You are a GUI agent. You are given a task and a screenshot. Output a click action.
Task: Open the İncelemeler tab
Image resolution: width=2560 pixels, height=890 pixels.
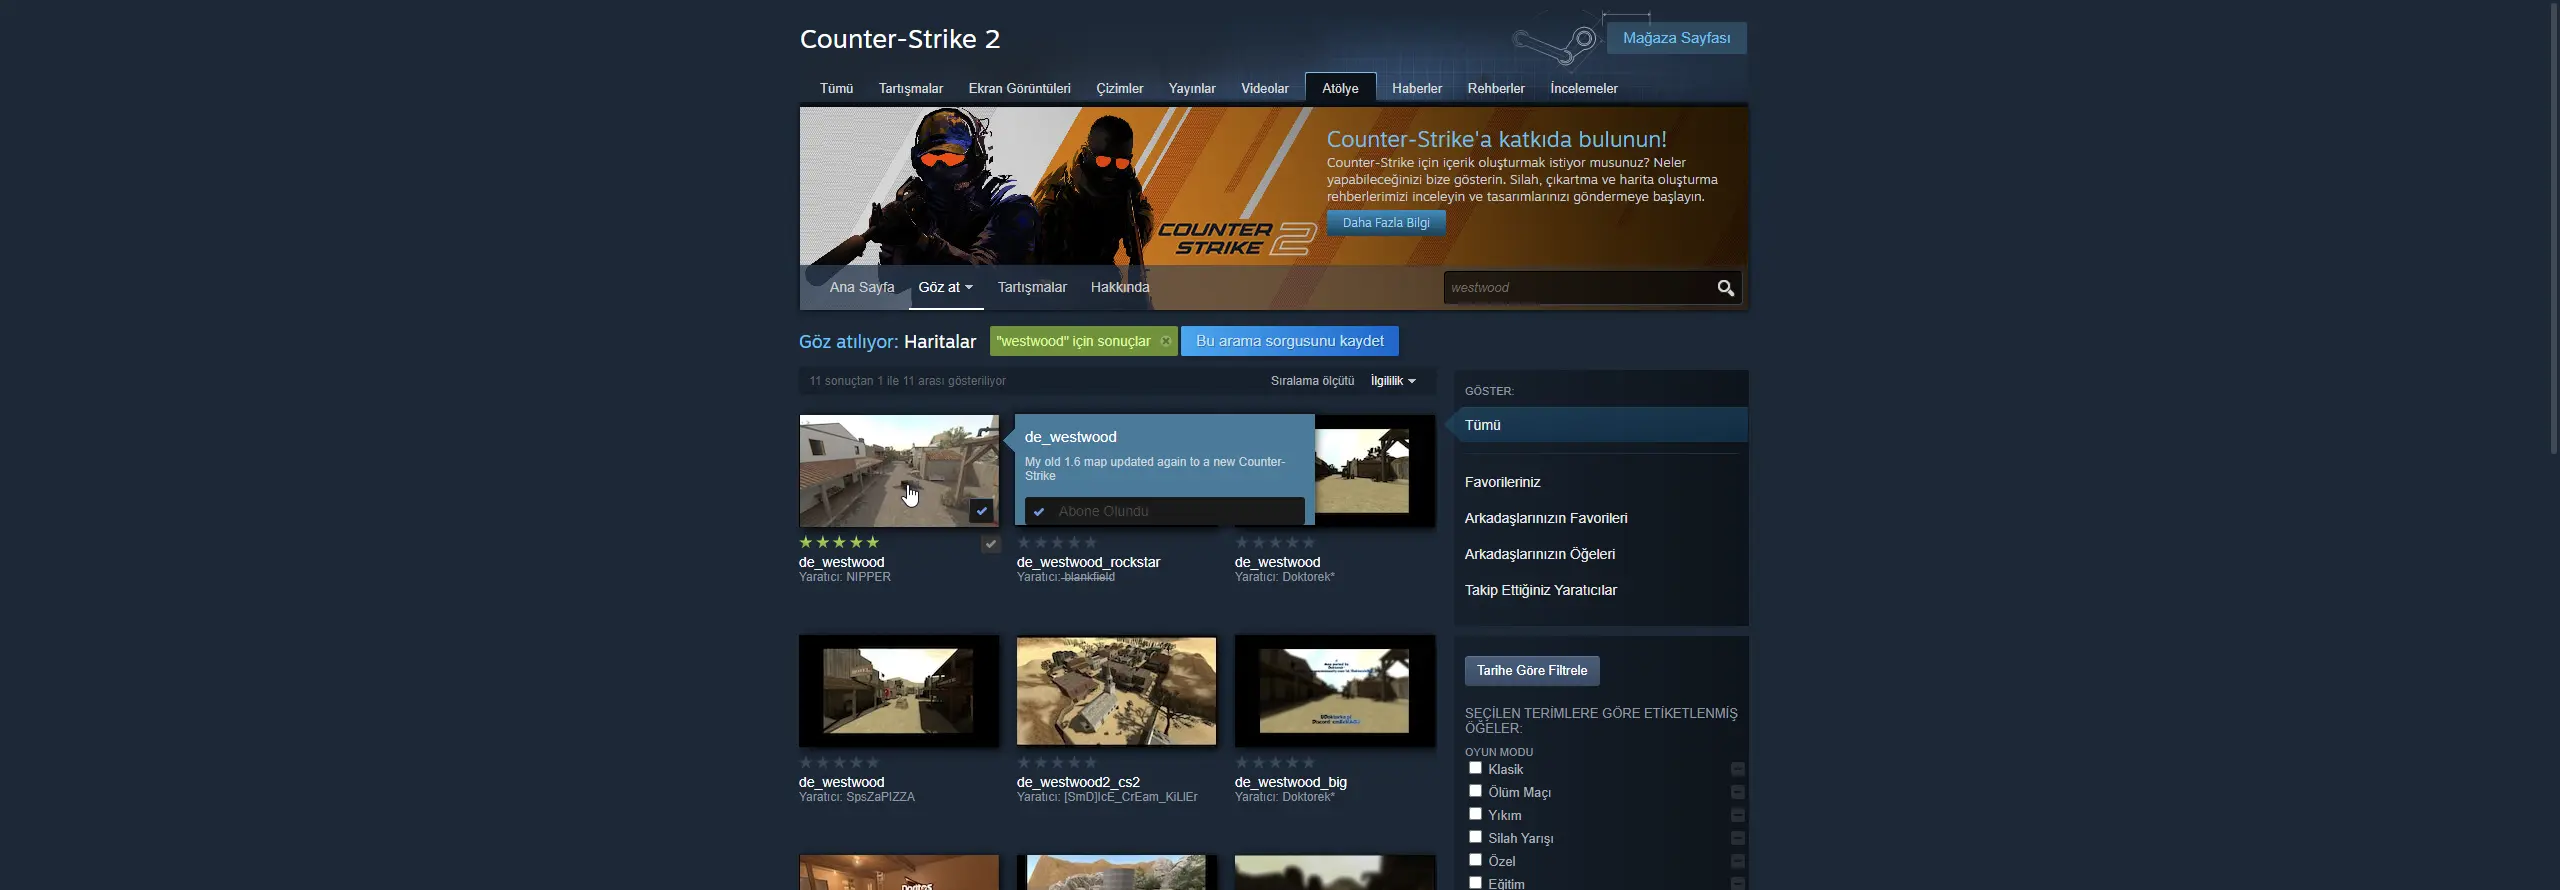[x=1583, y=88]
